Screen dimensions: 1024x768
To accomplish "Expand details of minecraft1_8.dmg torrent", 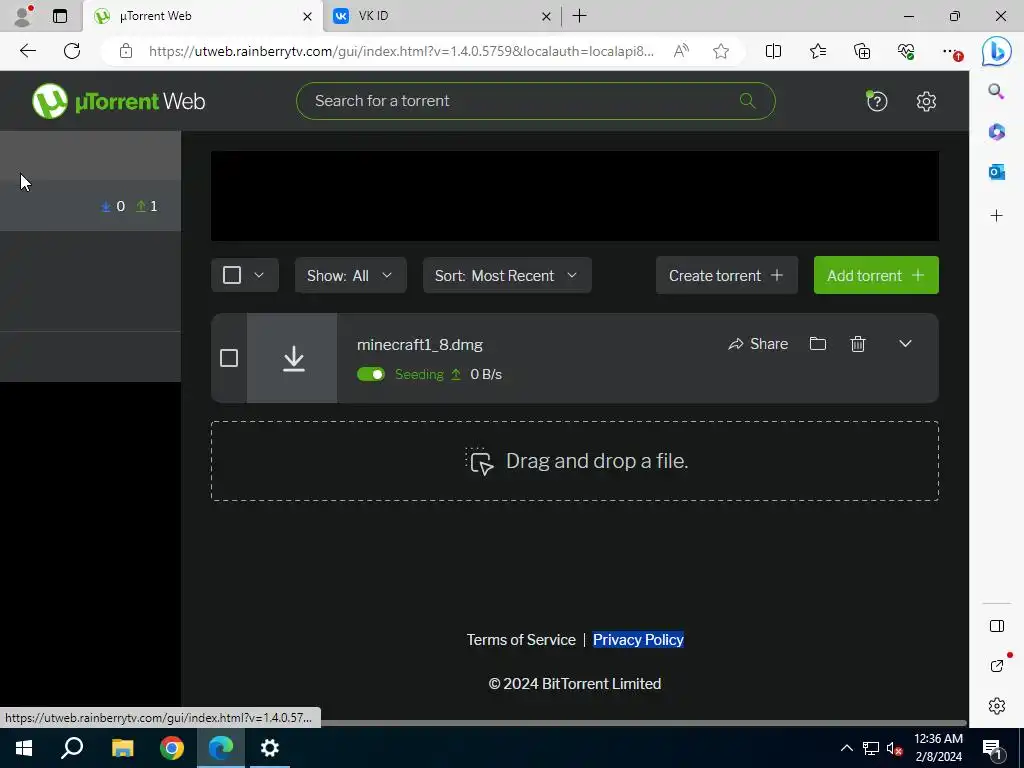I will pos(905,344).
